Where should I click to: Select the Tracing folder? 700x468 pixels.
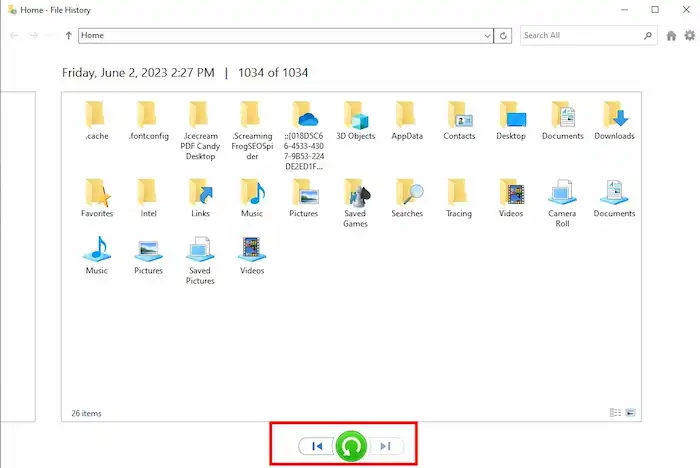[459, 198]
